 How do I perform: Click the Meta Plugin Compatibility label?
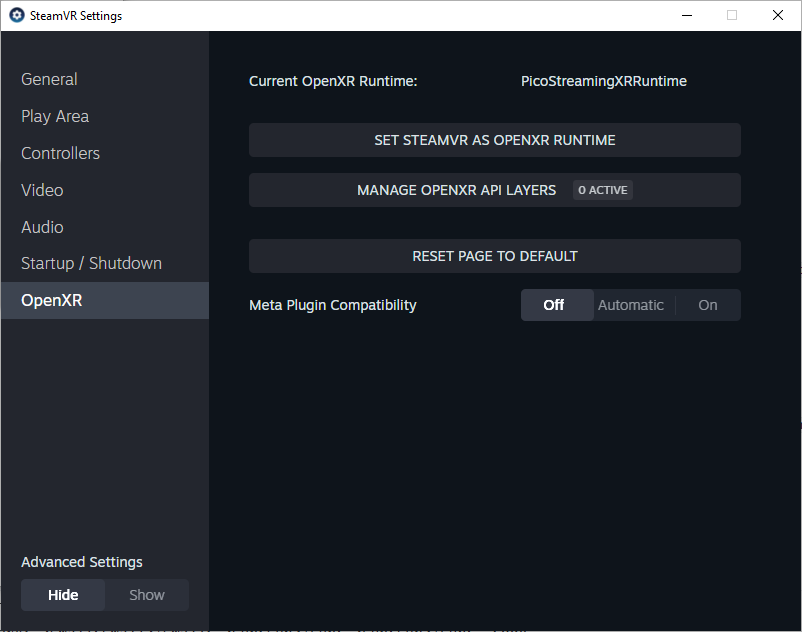pyautogui.click(x=332, y=305)
